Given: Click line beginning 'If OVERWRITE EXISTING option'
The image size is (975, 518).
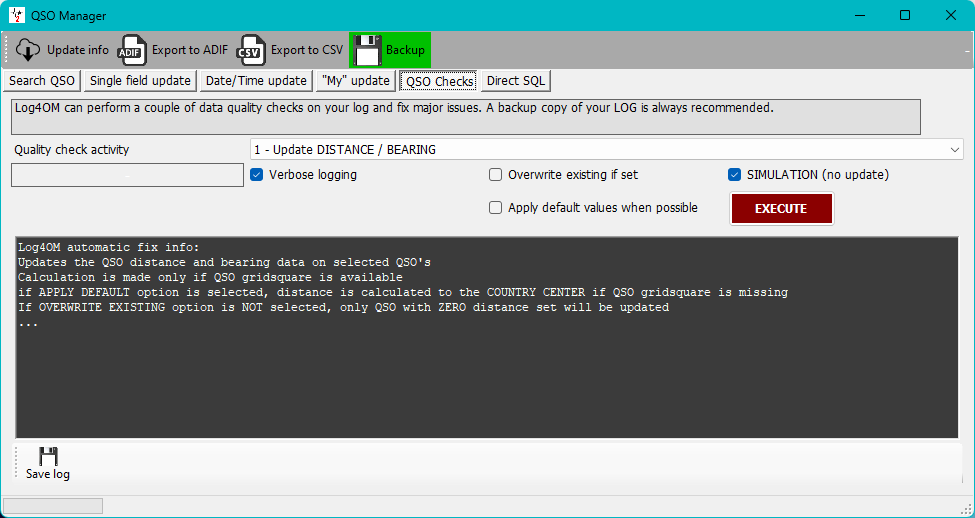Looking at the screenshot, I should coord(343,307).
